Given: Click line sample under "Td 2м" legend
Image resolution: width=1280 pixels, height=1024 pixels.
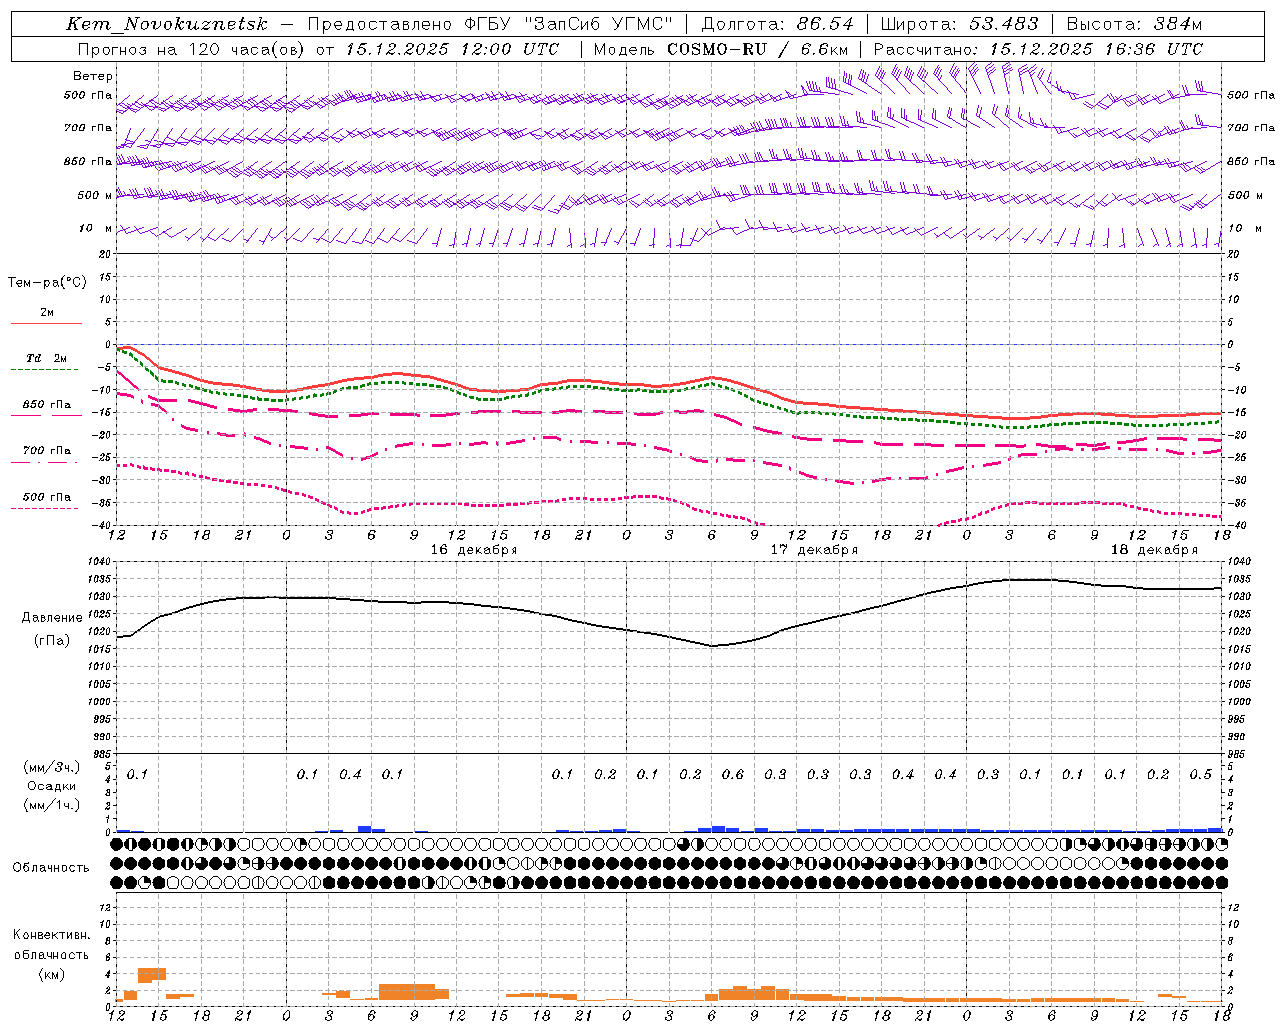Looking at the screenshot, I should (x=45, y=370).
